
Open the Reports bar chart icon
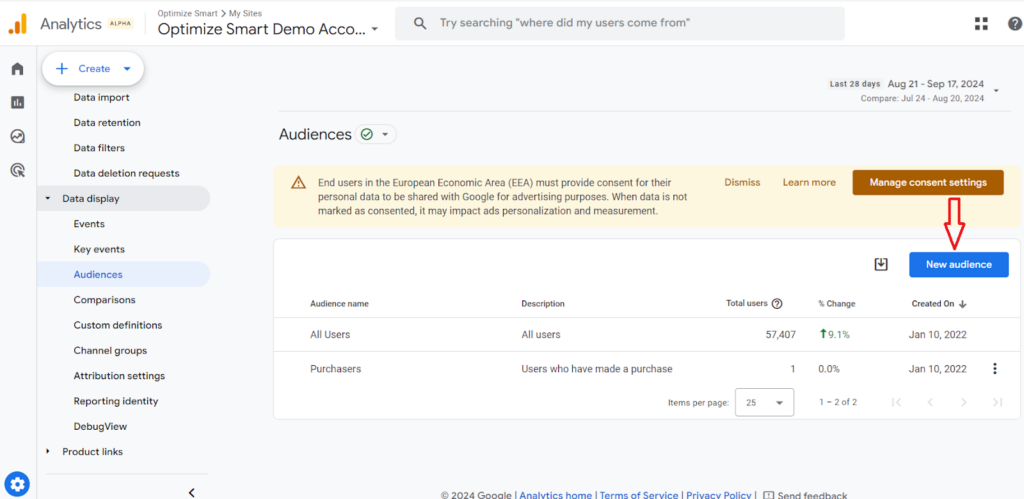point(18,103)
